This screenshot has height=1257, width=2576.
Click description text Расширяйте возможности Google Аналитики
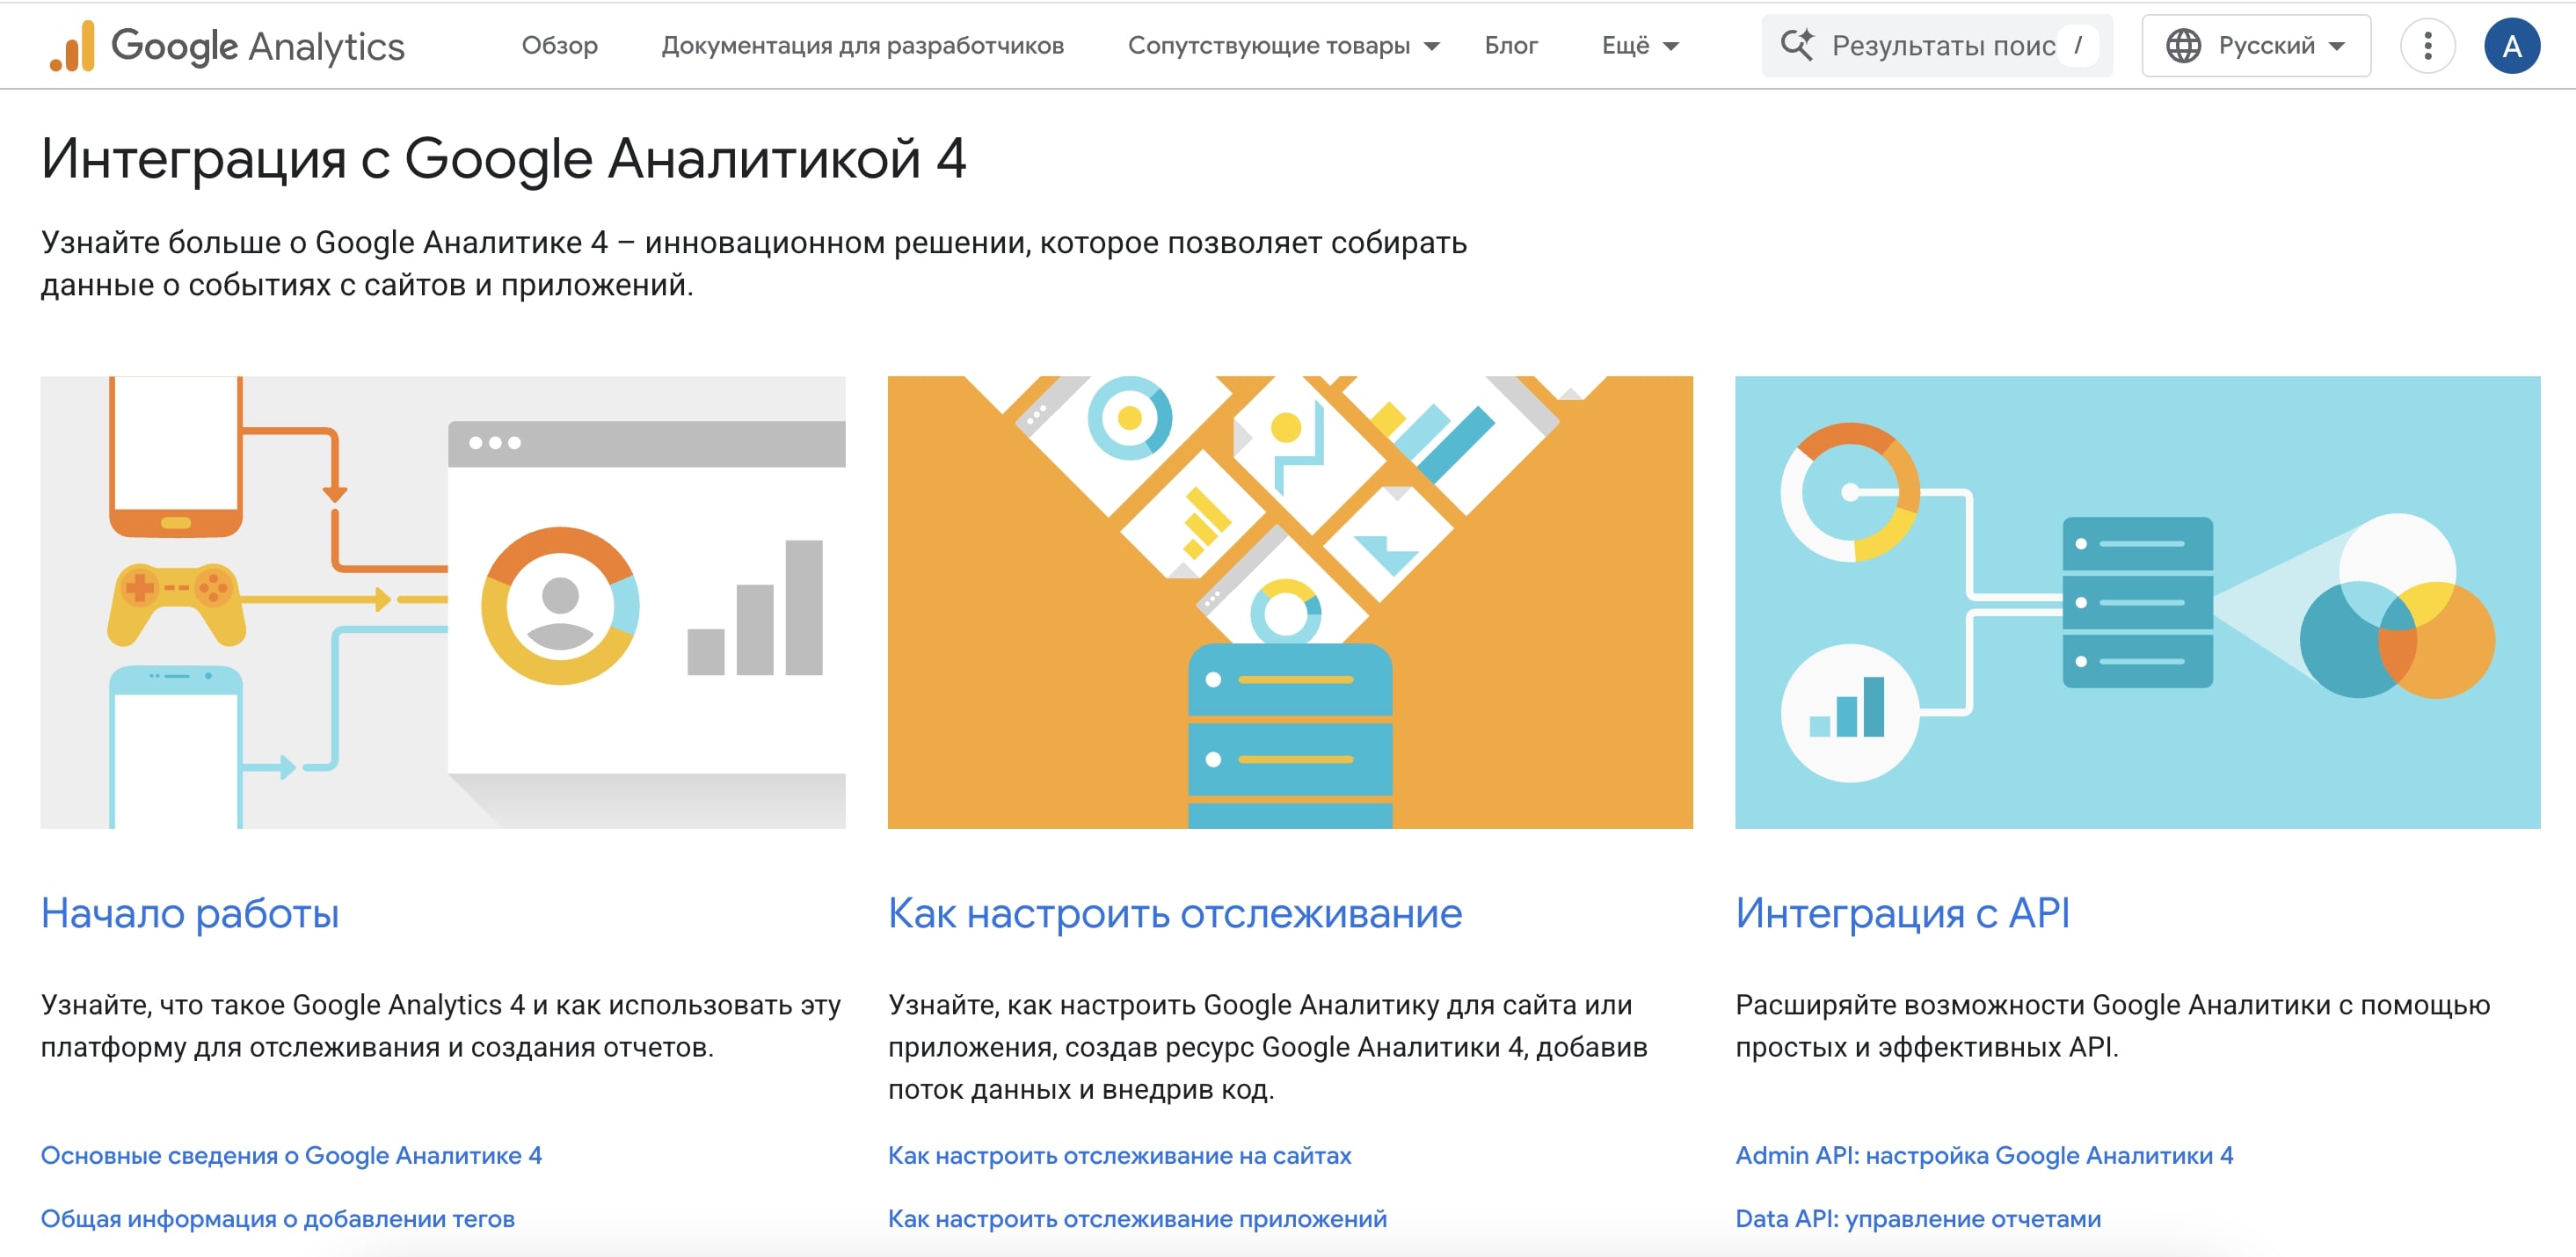point(2112,1025)
